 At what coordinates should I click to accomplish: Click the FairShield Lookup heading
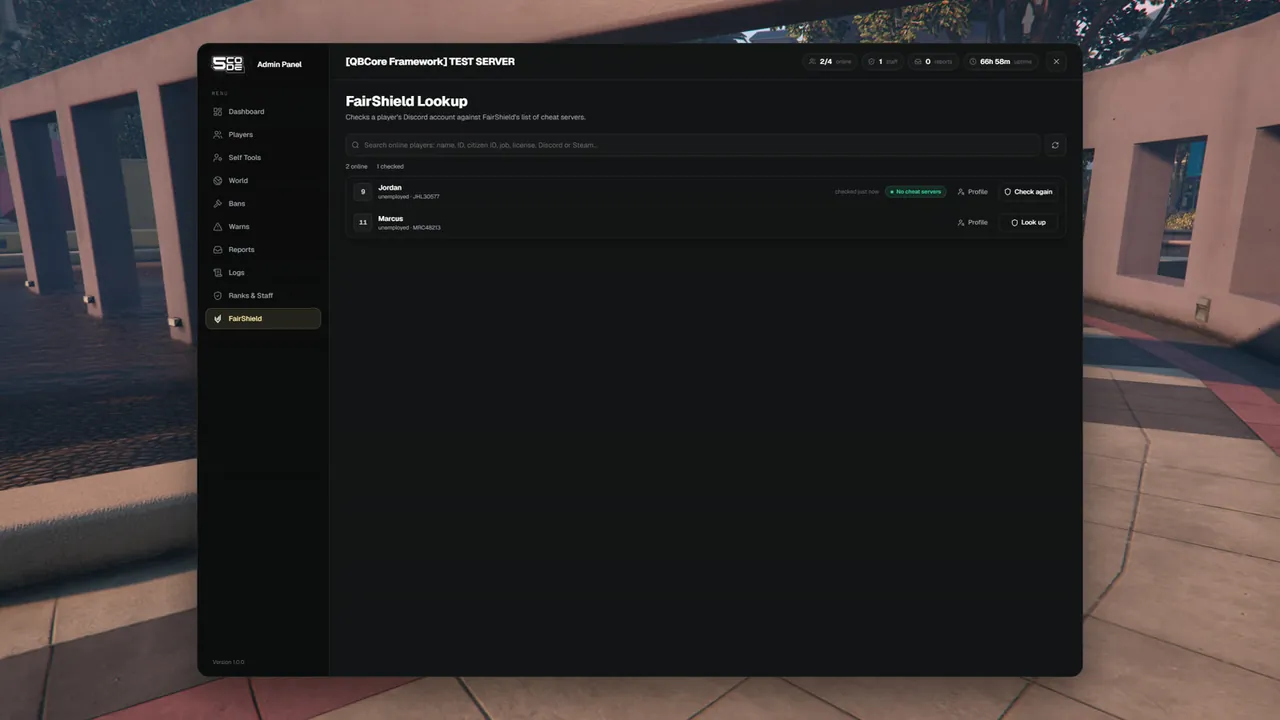(407, 101)
